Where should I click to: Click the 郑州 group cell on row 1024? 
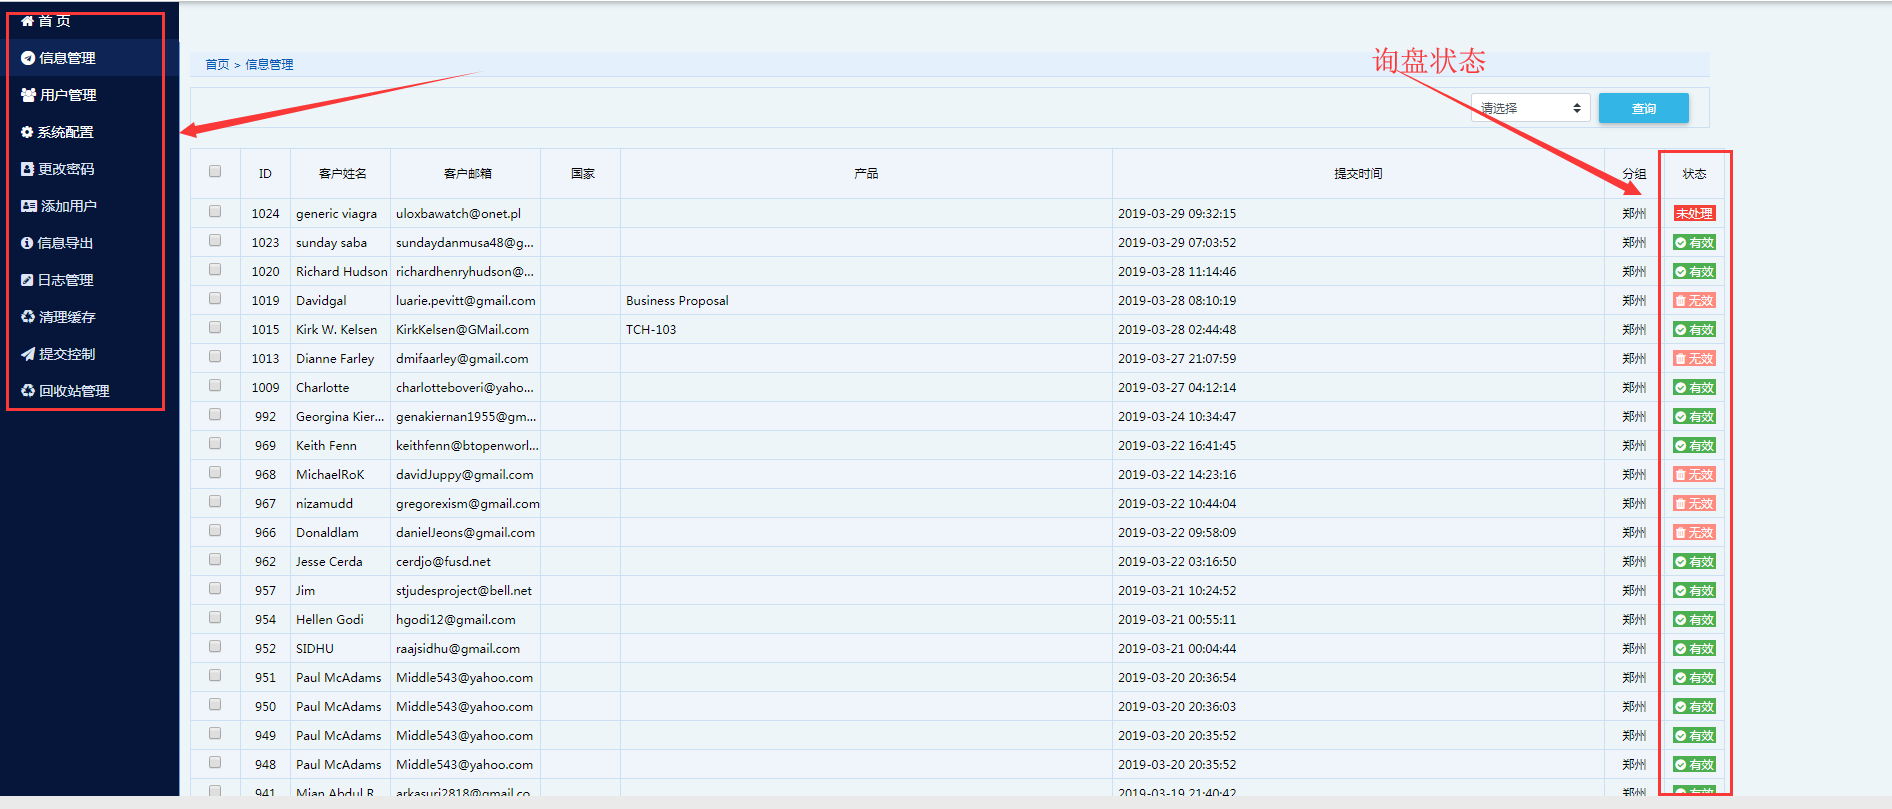pos(1634,213)
